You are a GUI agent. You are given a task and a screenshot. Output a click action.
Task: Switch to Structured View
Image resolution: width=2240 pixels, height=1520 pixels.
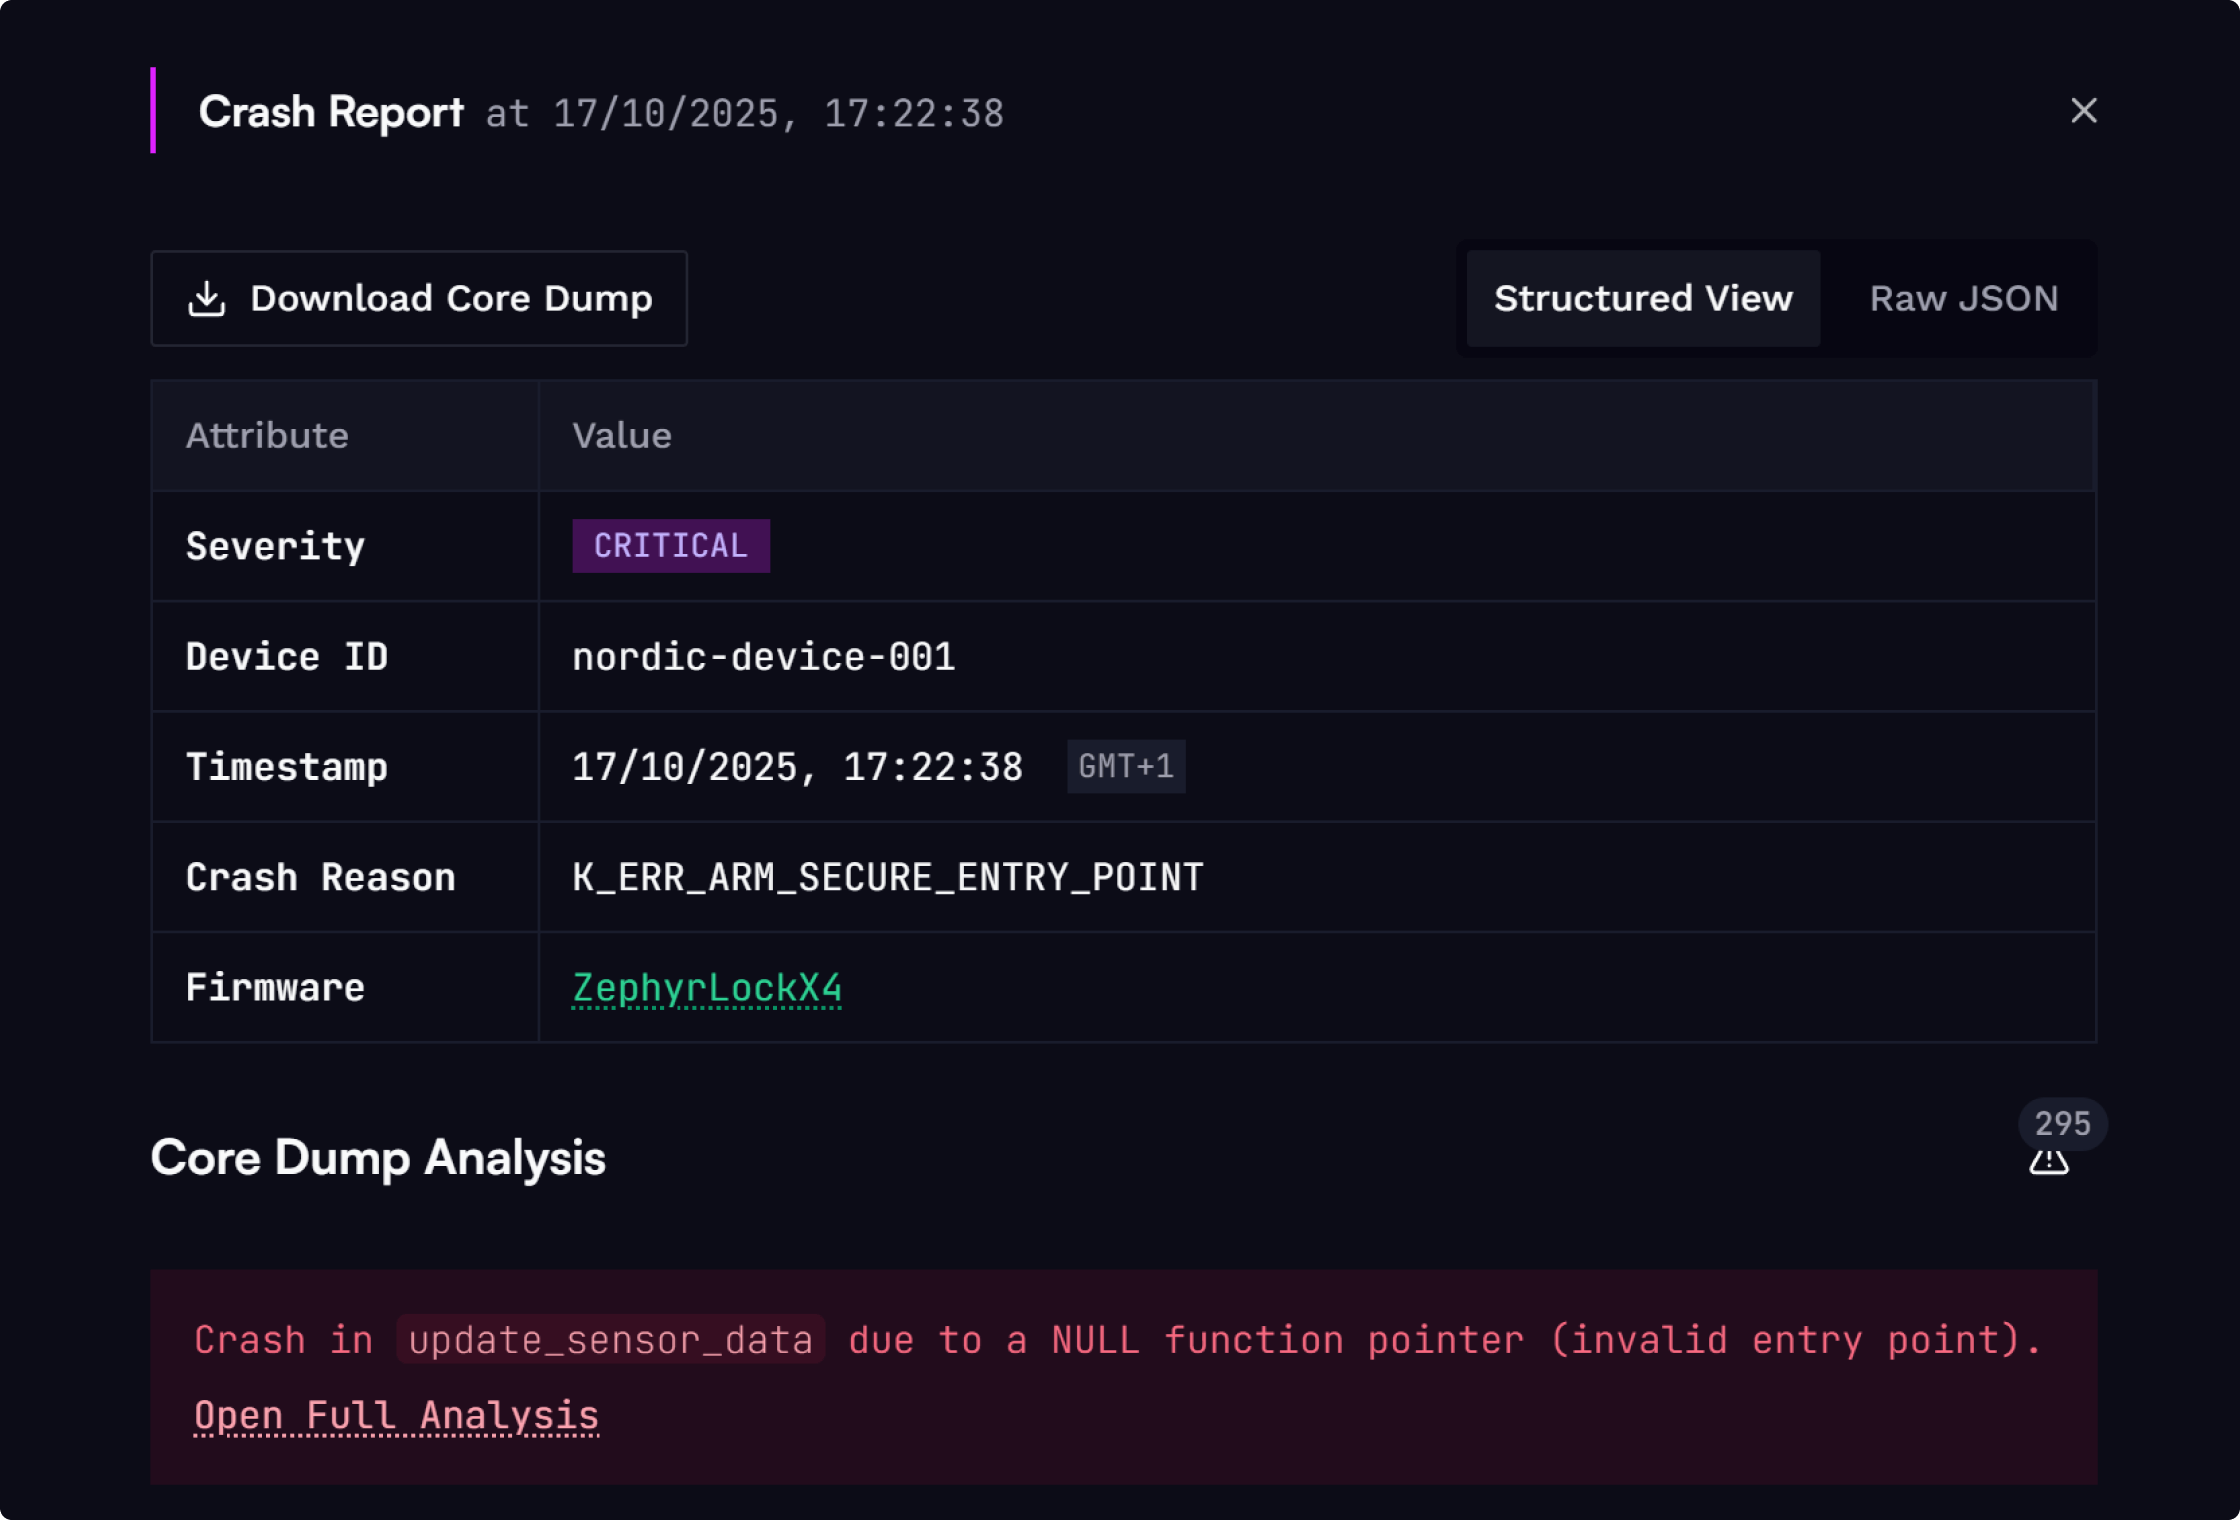pos(1643,298)
